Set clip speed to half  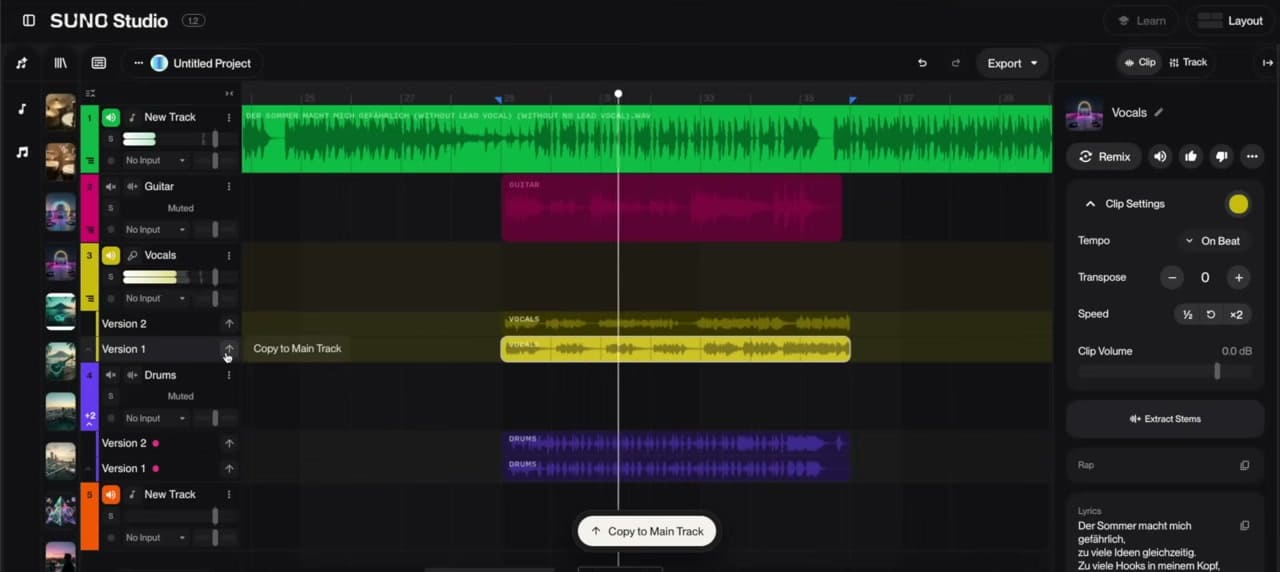click(x=1187, y=314)
